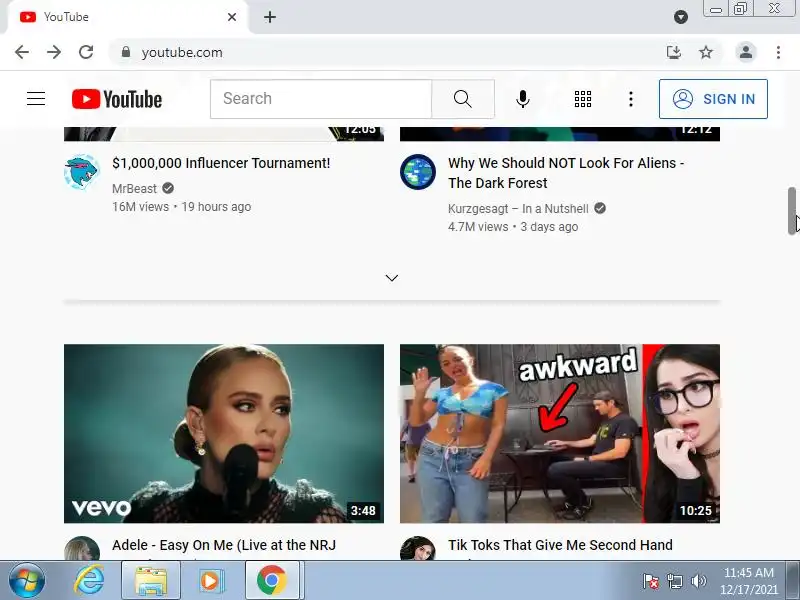Open the volume speaker tray icon
Image resolution: width=800 pixels, height=600 pixels.
[698, 581]
